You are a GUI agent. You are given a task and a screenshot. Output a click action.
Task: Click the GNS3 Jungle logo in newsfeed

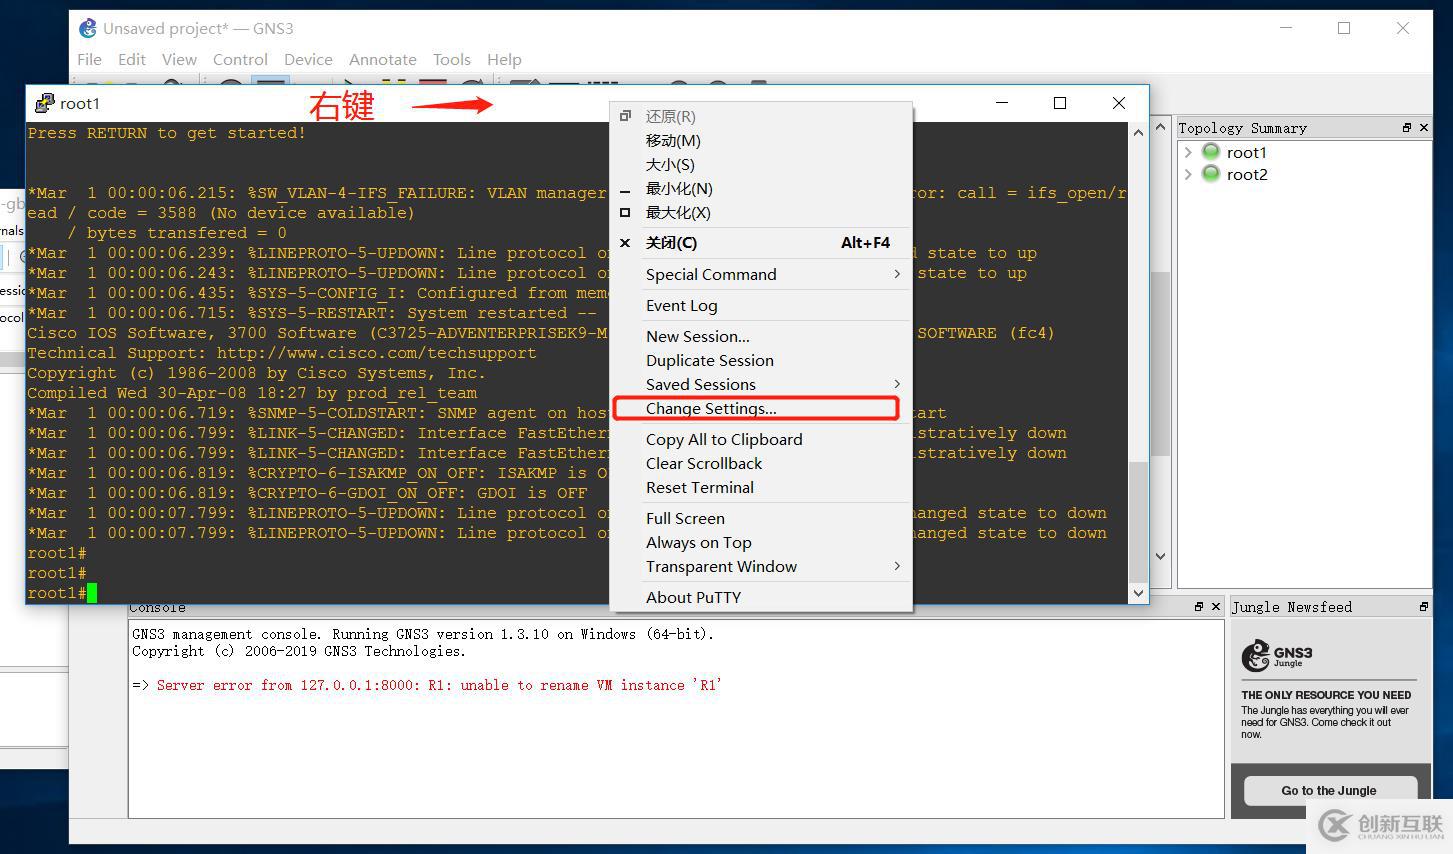(x=1277, y=656)
